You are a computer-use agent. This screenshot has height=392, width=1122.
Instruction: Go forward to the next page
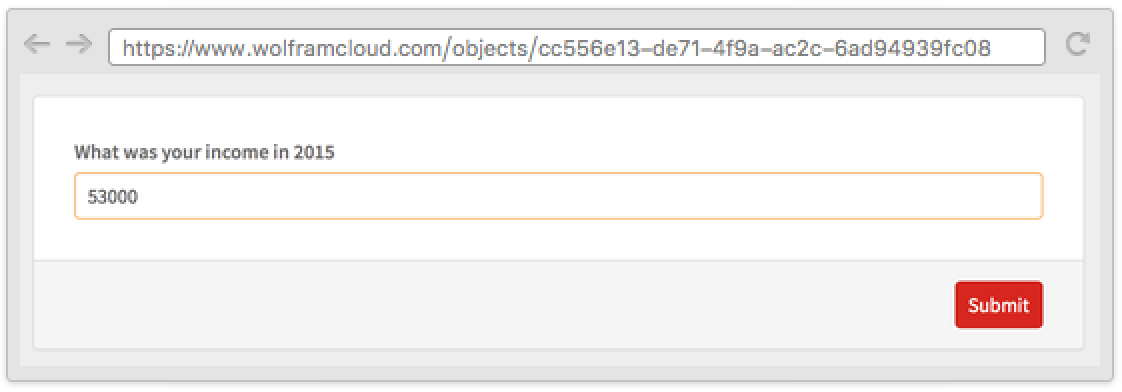pyautogui.click(x=79, y=45)
